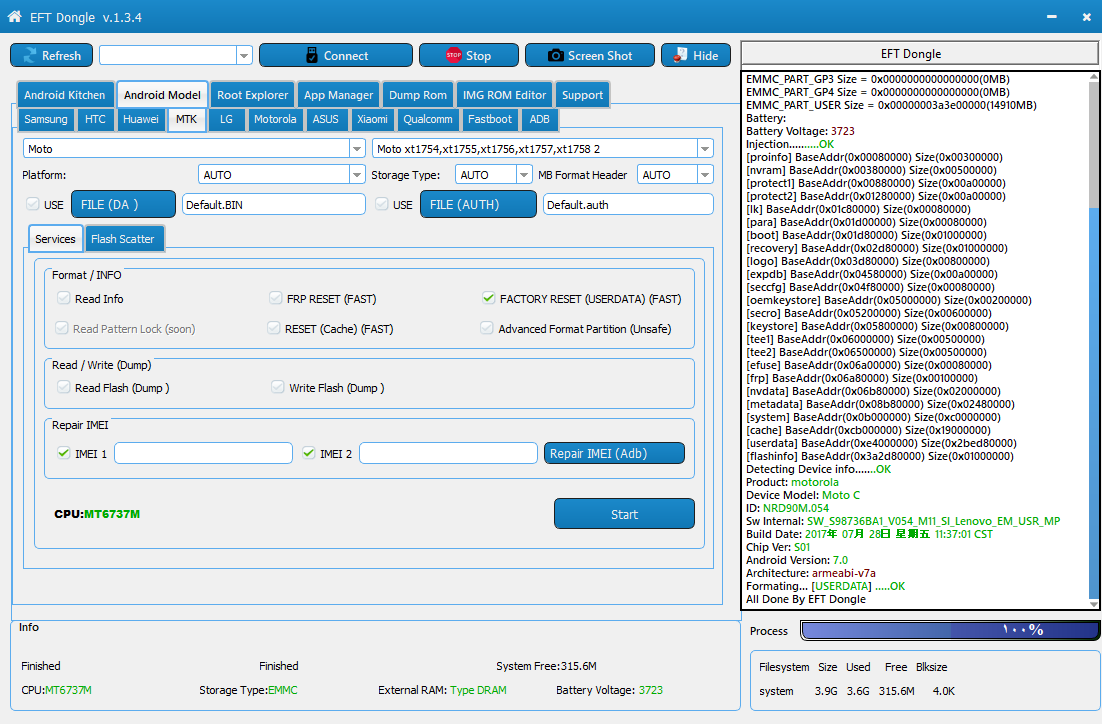
Task: Click the Repair IMEI (Adb) button
Action: click(614, 453)
